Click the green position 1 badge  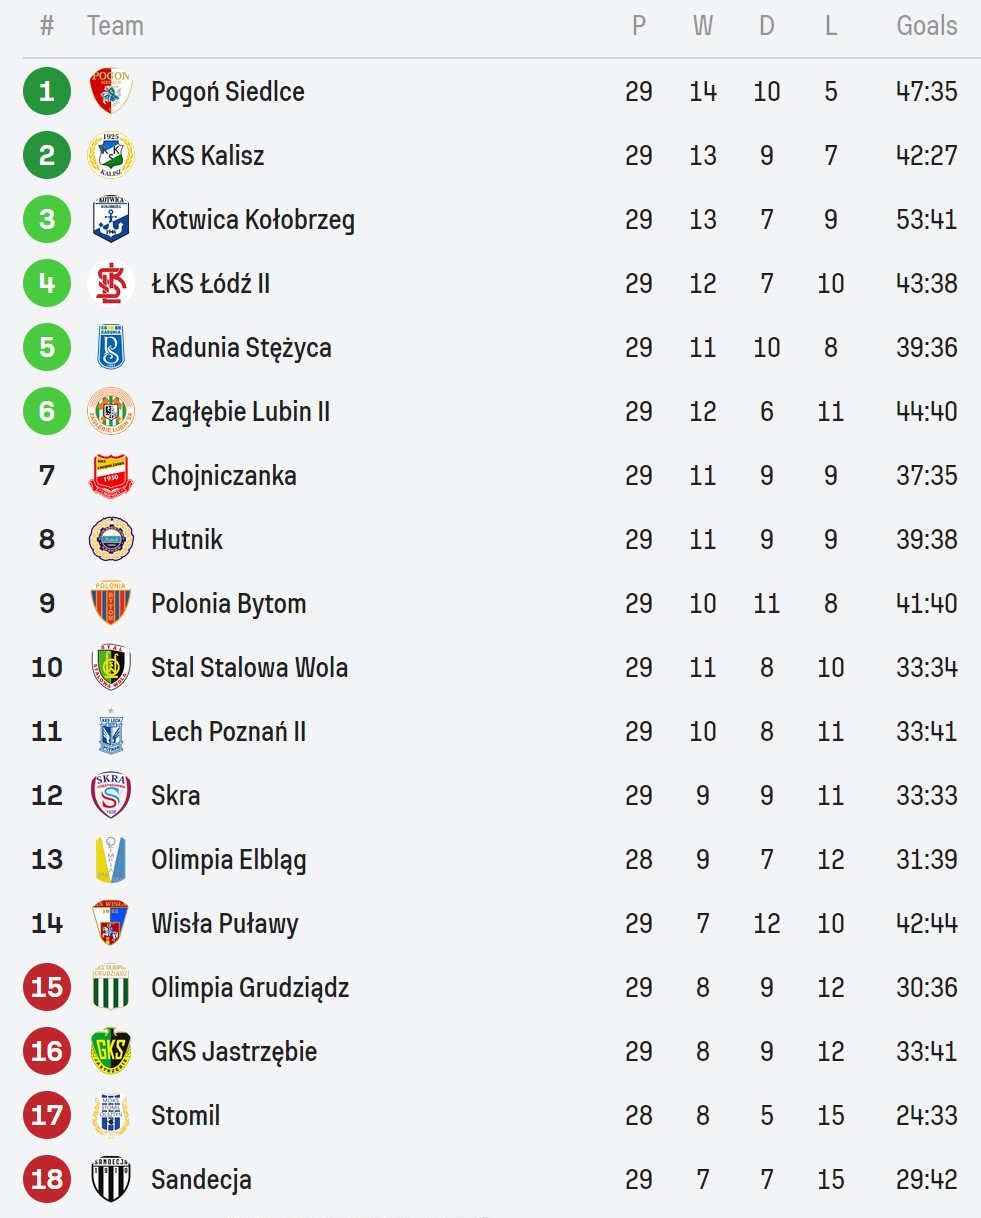(x=47, y=91)
